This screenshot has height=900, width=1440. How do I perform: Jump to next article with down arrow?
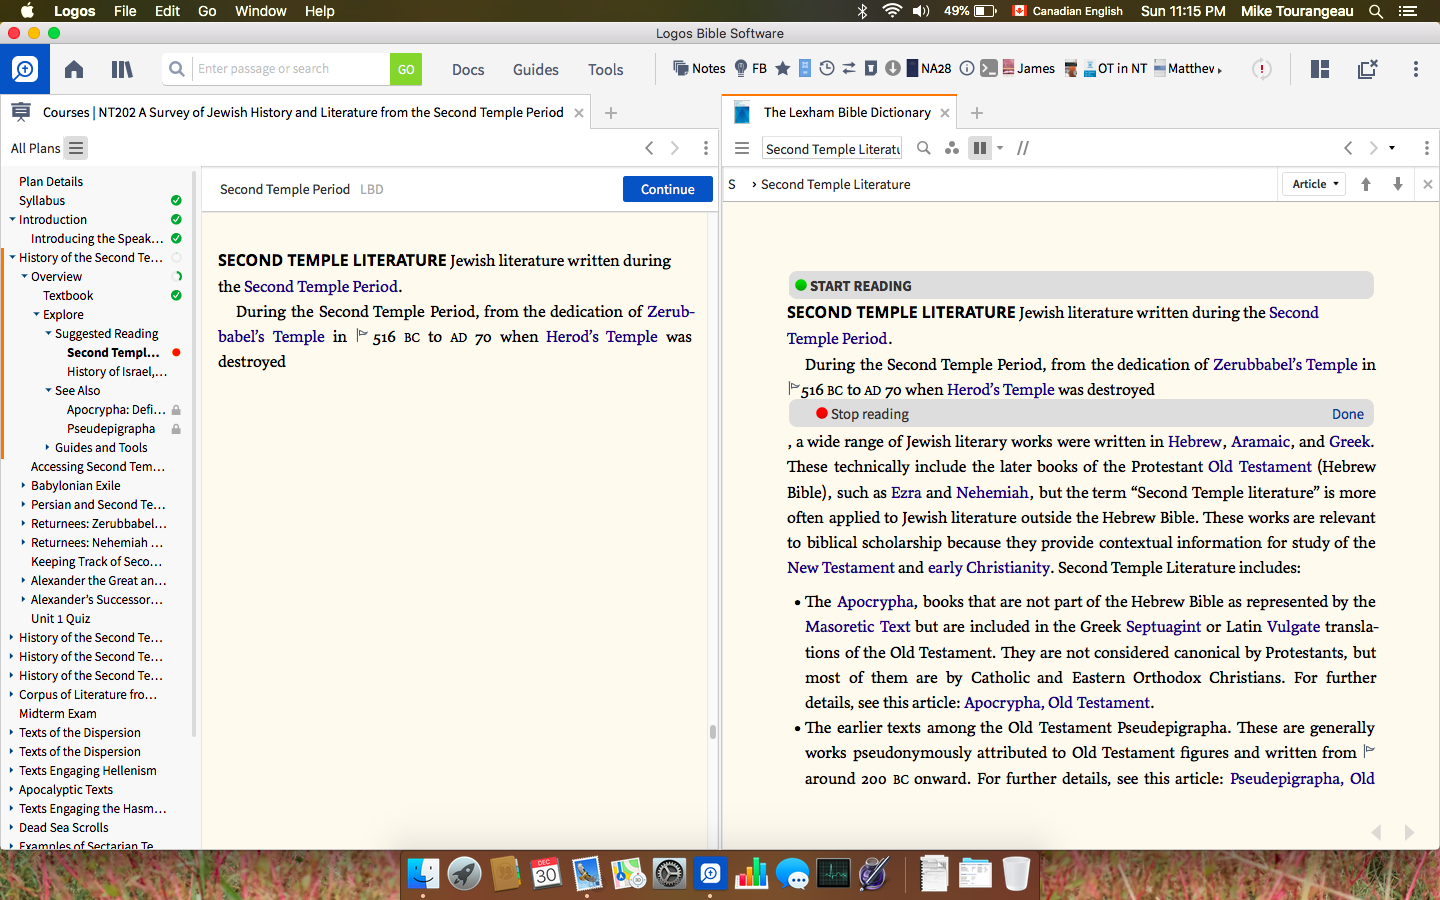(x=1398, y=184)
